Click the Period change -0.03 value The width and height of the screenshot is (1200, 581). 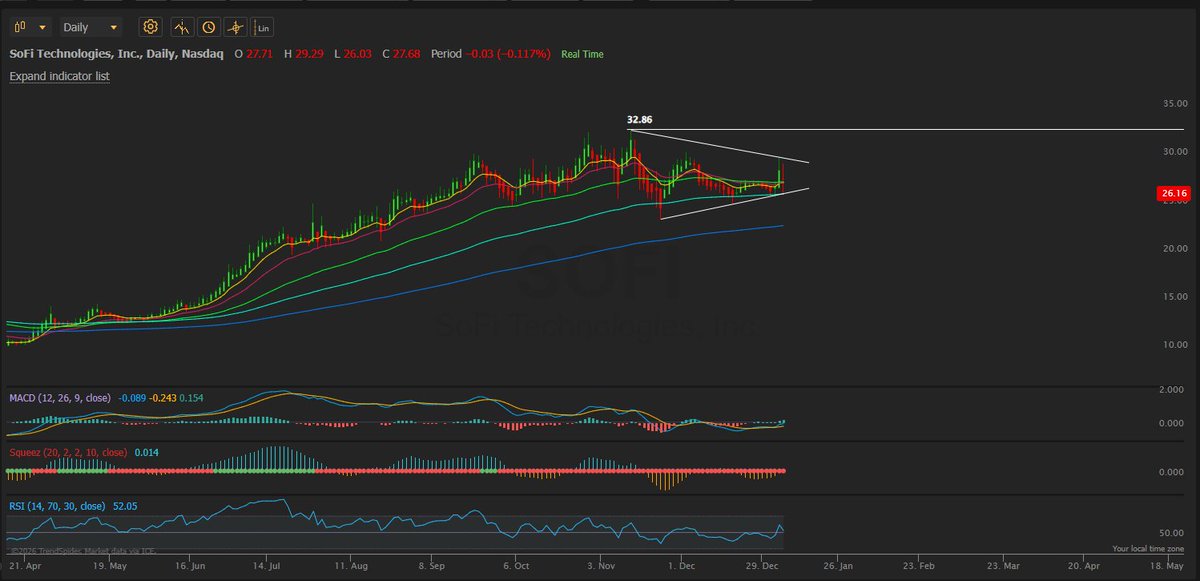point(482,54)
